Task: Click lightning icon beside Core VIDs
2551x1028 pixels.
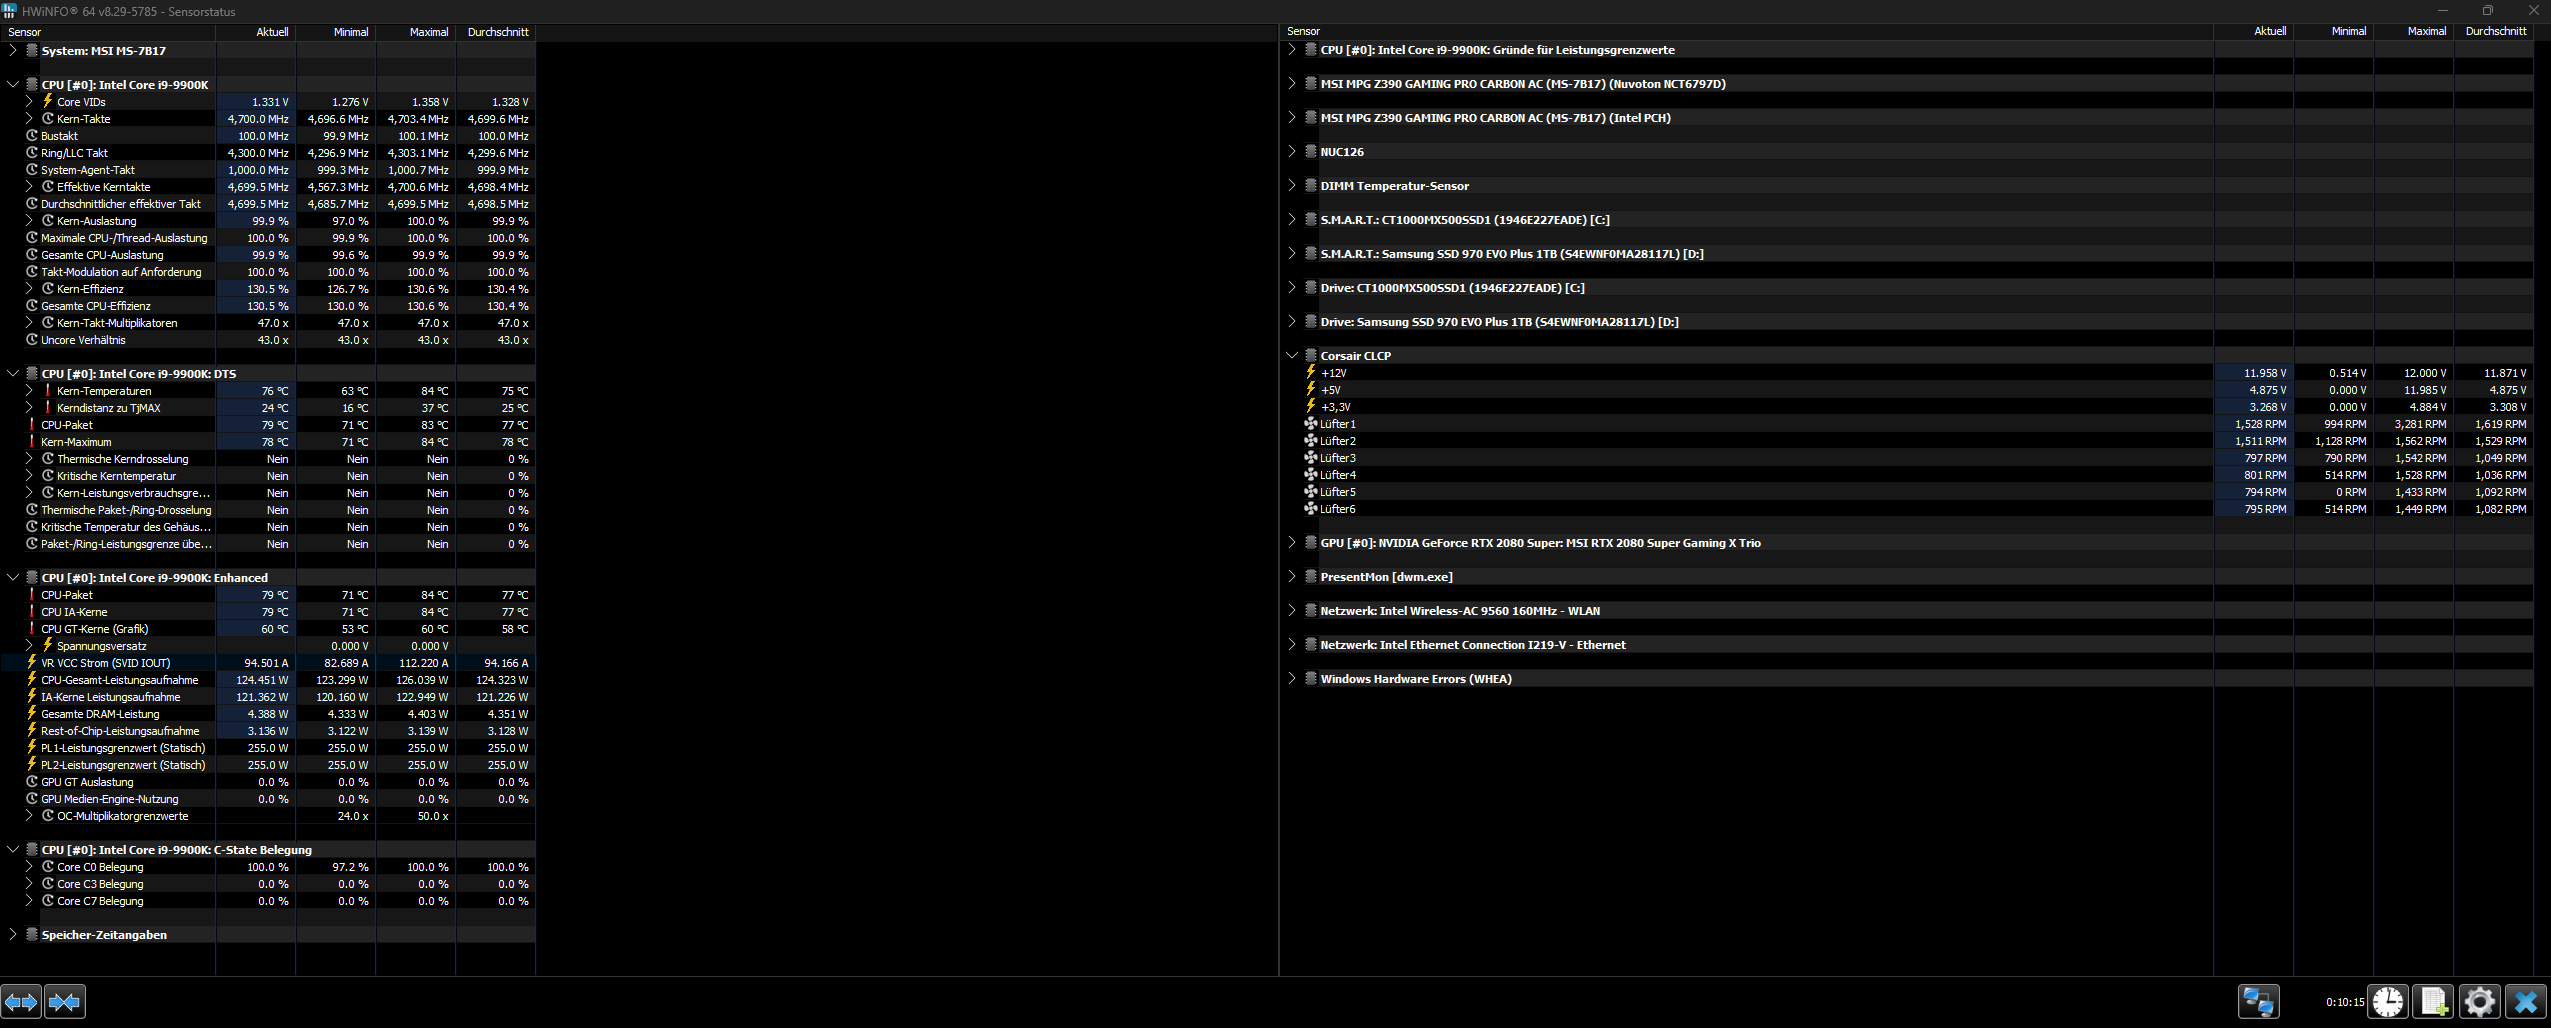Action: [47, 101]
